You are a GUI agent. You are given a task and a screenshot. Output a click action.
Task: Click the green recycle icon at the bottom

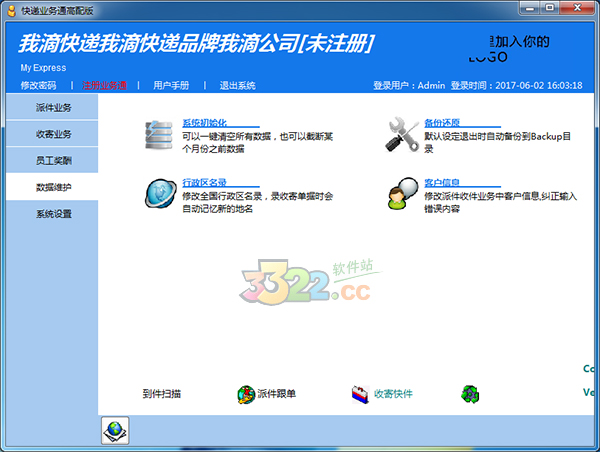coord(470,394)
